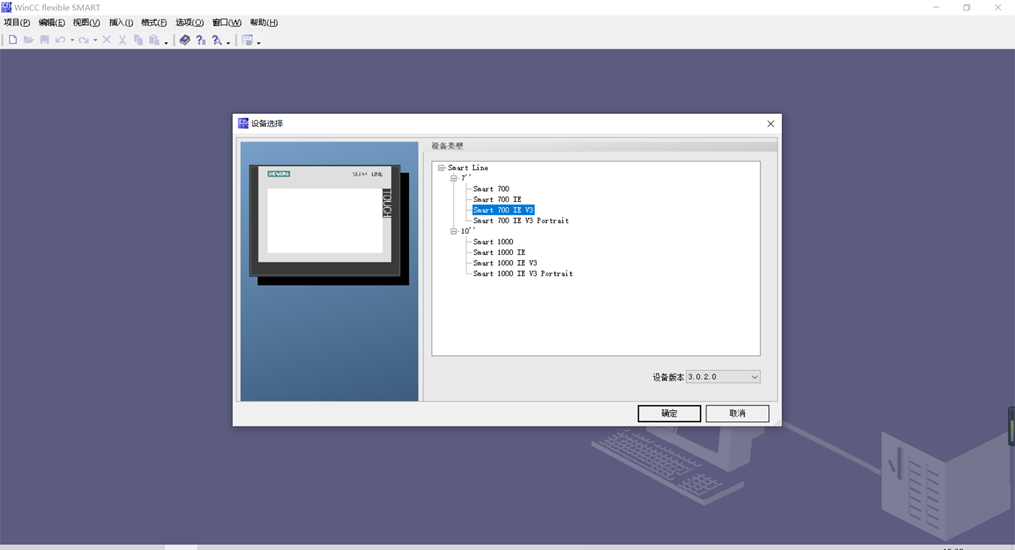The image size is (1015, 550).
Task: Confirm with the 确定 button
Action: pos(669,413)
